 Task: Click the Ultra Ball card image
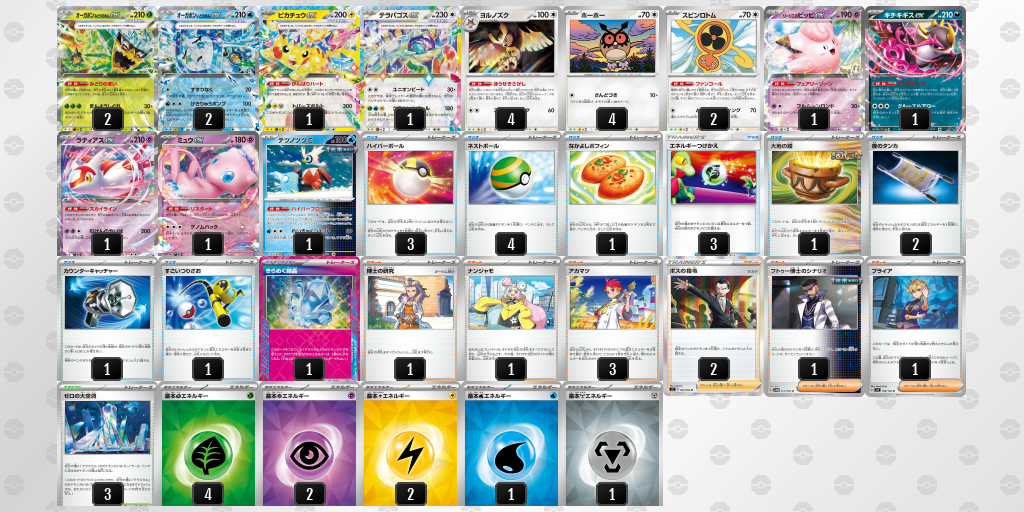pos(410,177)
